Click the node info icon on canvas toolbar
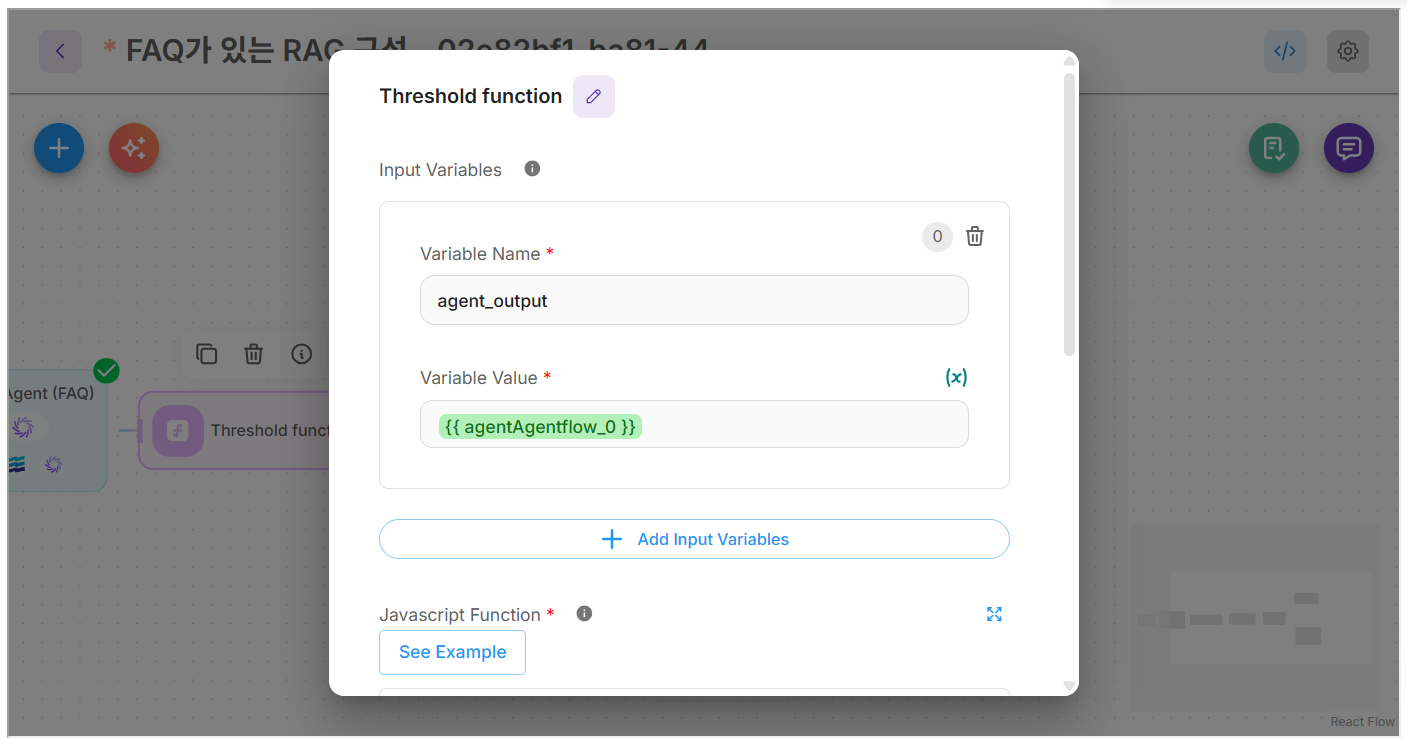 (301, 354)
